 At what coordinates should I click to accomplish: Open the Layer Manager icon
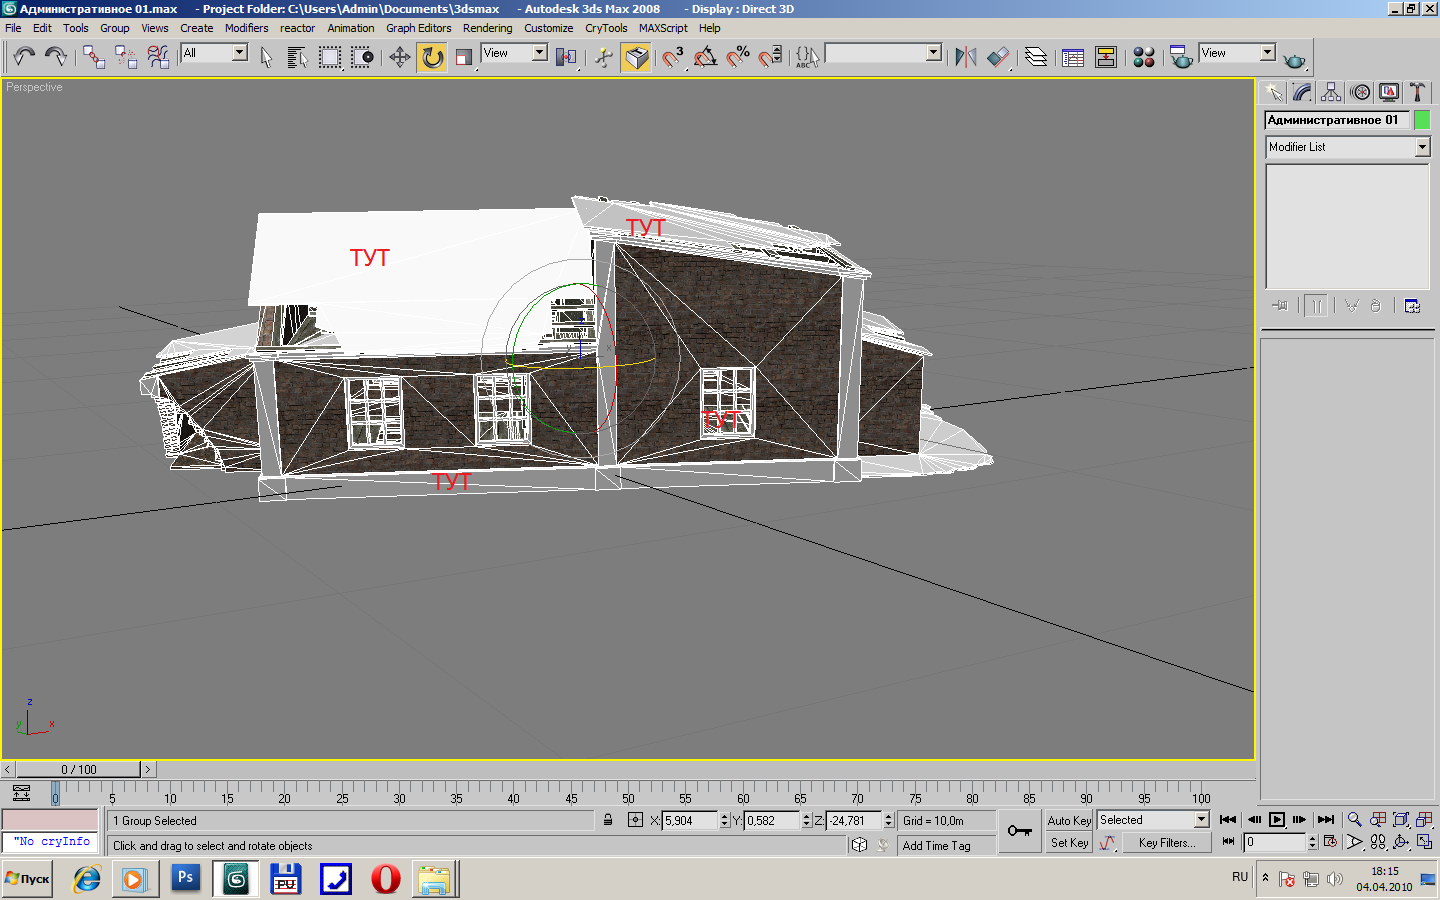tap(1036, 57)
